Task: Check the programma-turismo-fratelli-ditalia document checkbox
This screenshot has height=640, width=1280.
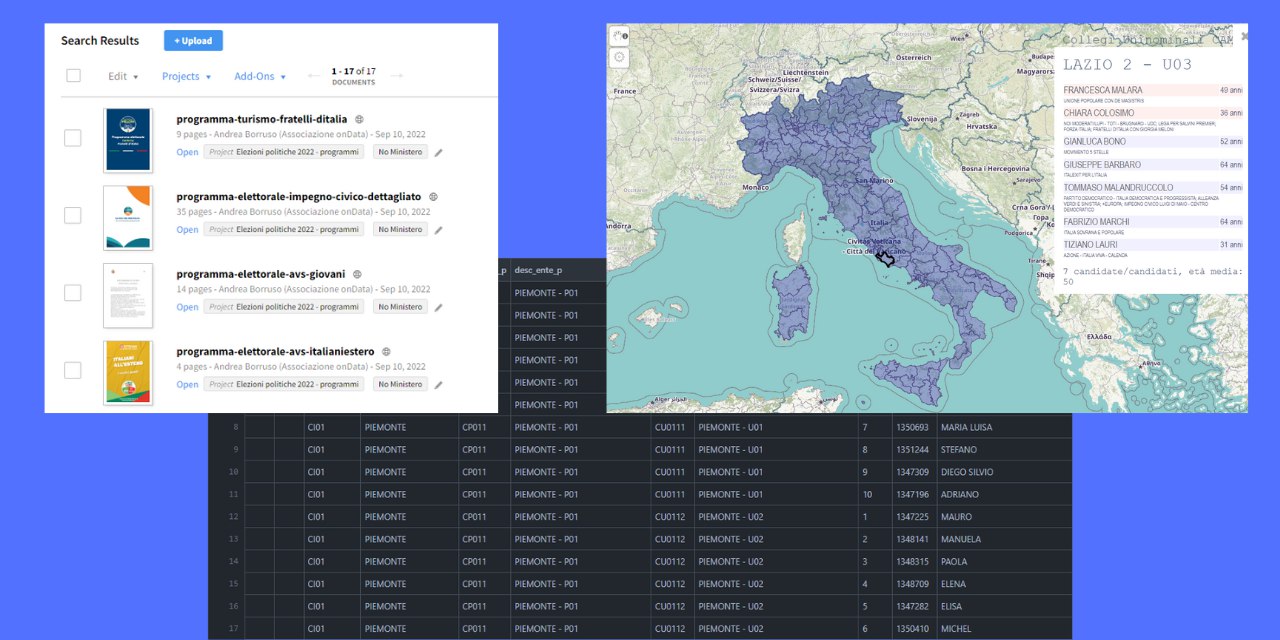Action: (x=73, y=138)
